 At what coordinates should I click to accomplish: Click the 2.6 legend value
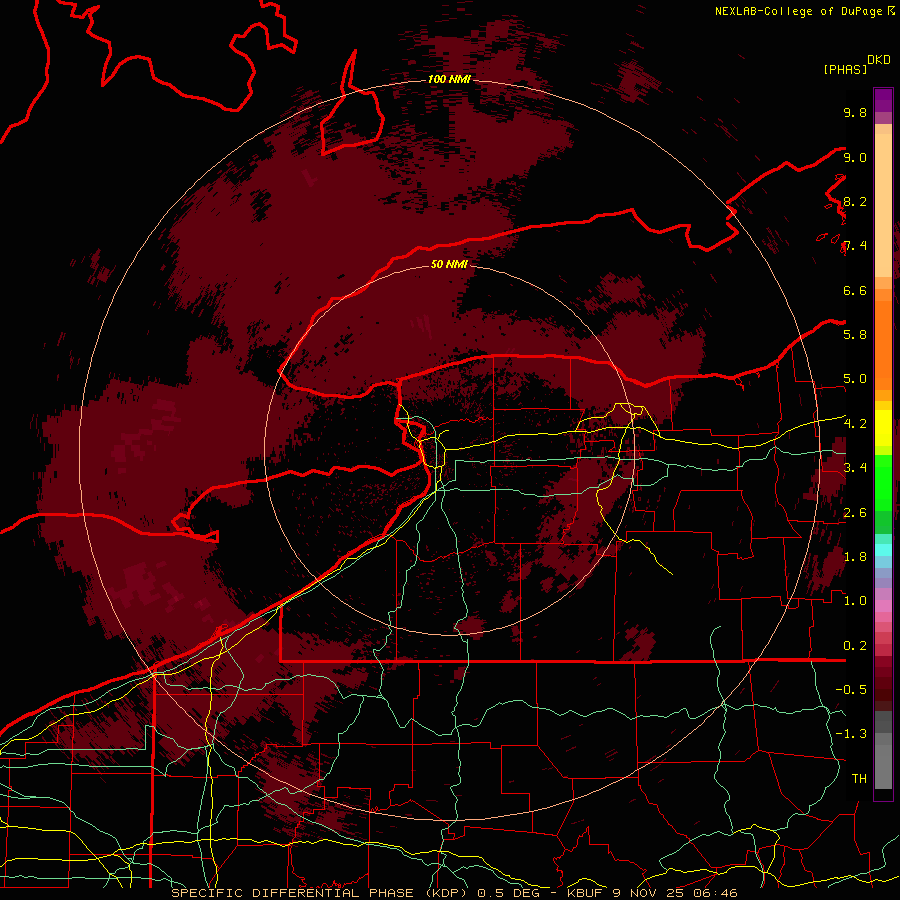pos(855,513)
